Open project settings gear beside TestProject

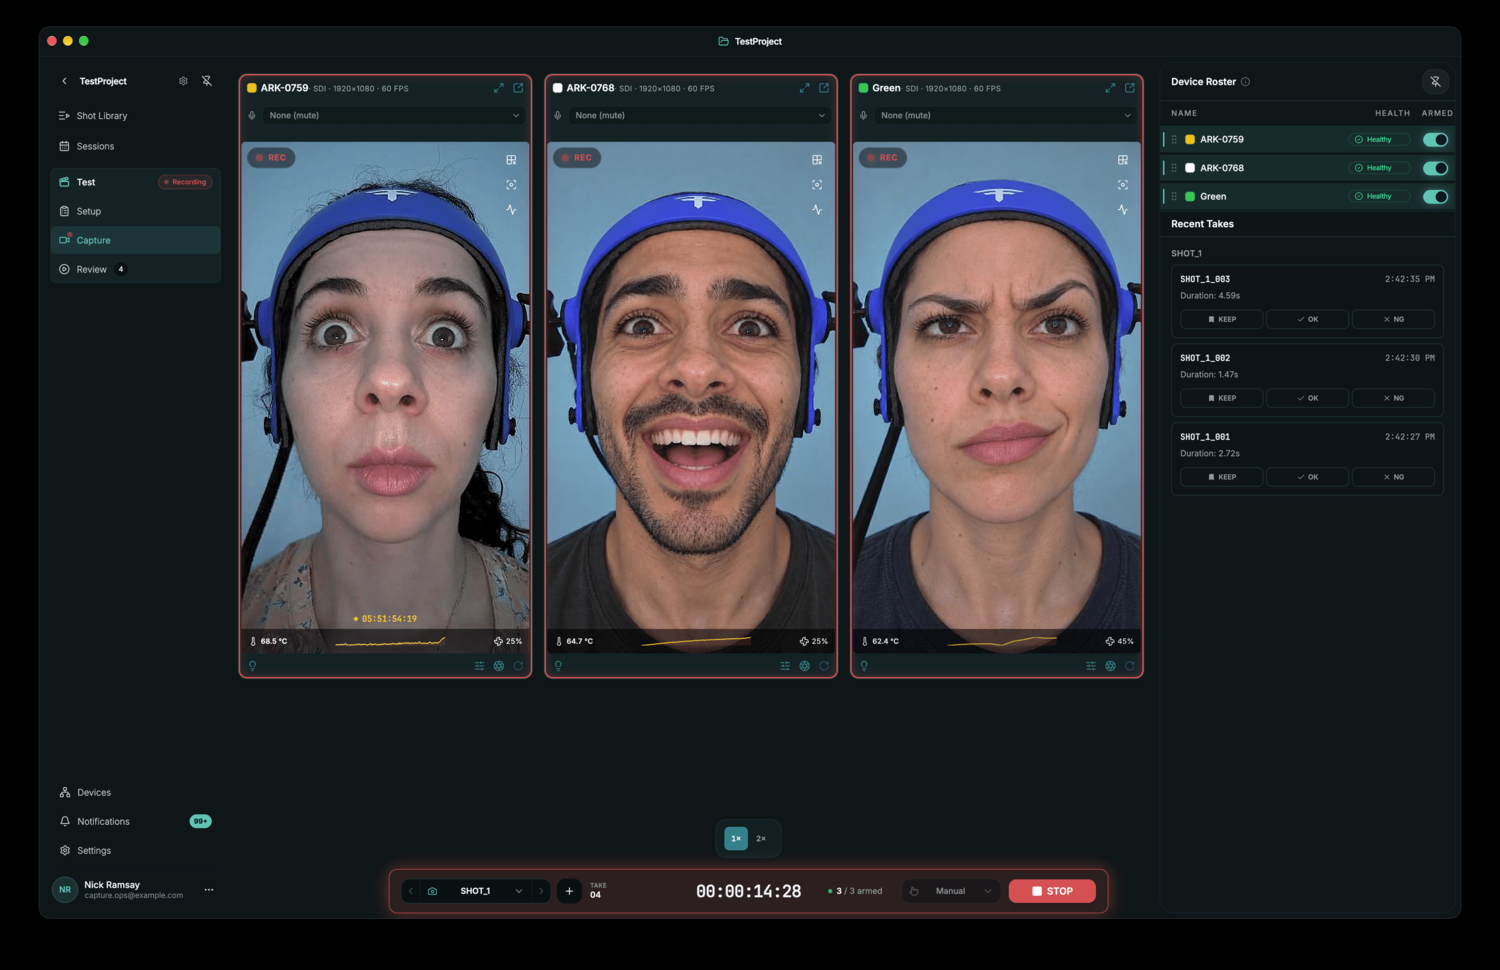[x=183, y=81]
